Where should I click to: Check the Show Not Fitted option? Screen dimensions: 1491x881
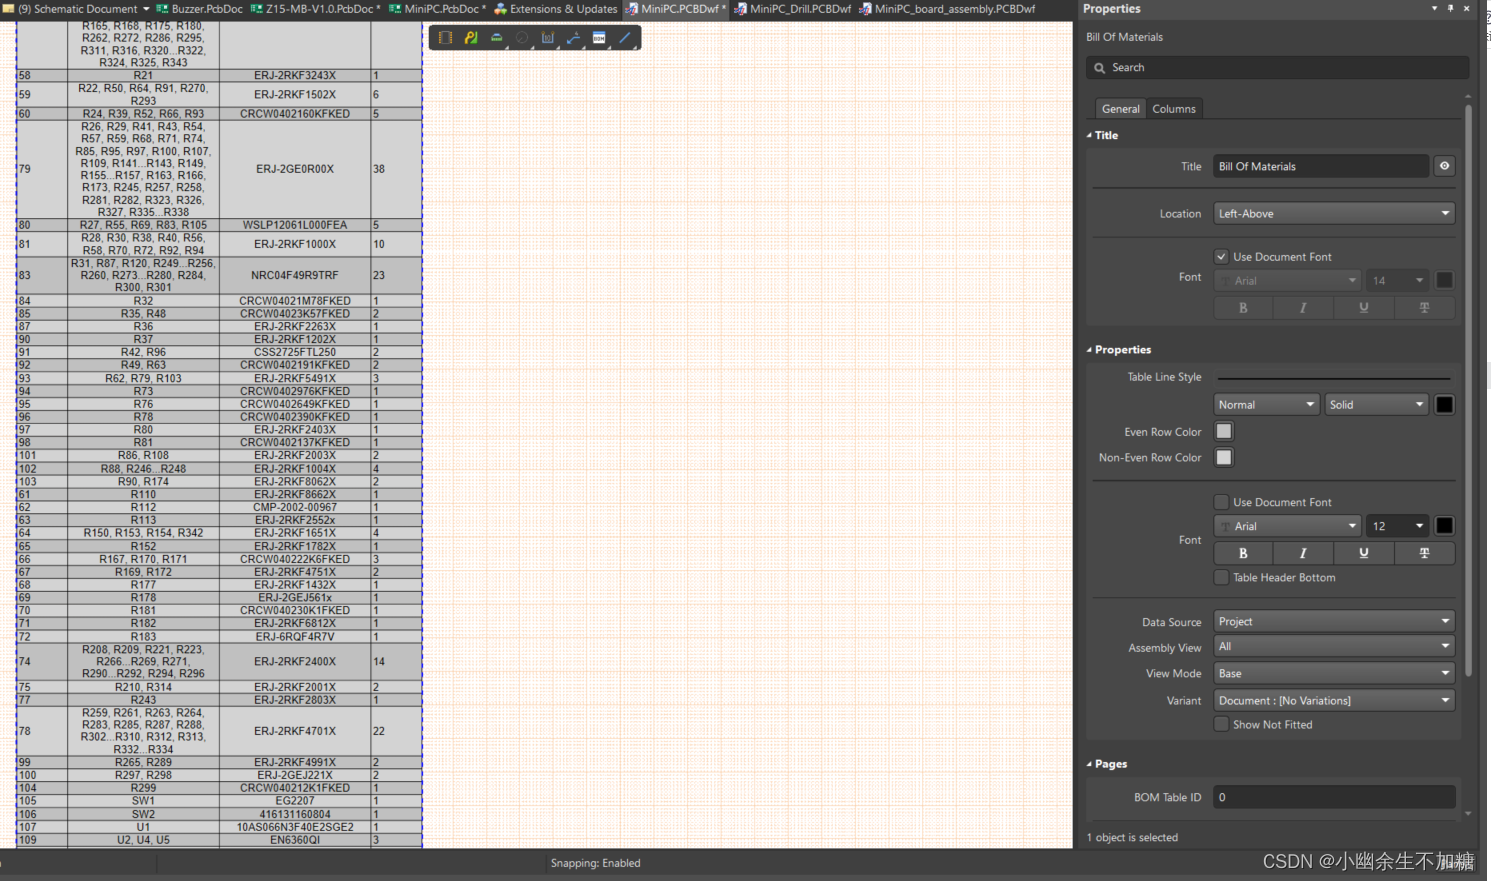pos(1221,725)
